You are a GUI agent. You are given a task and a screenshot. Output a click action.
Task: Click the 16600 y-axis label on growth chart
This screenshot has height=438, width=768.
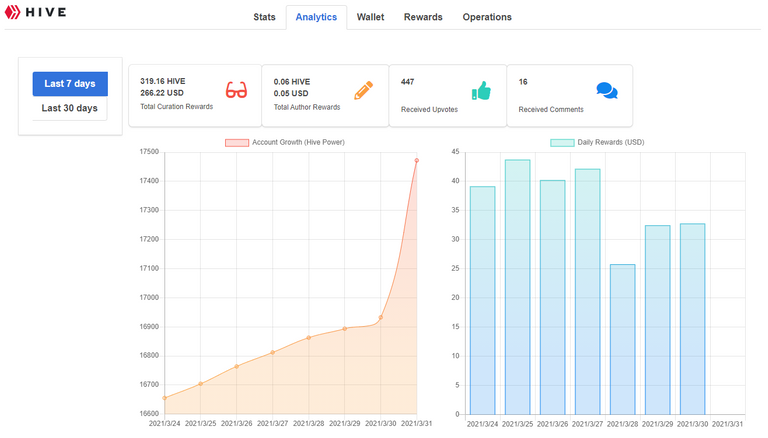tap(149, 414)
